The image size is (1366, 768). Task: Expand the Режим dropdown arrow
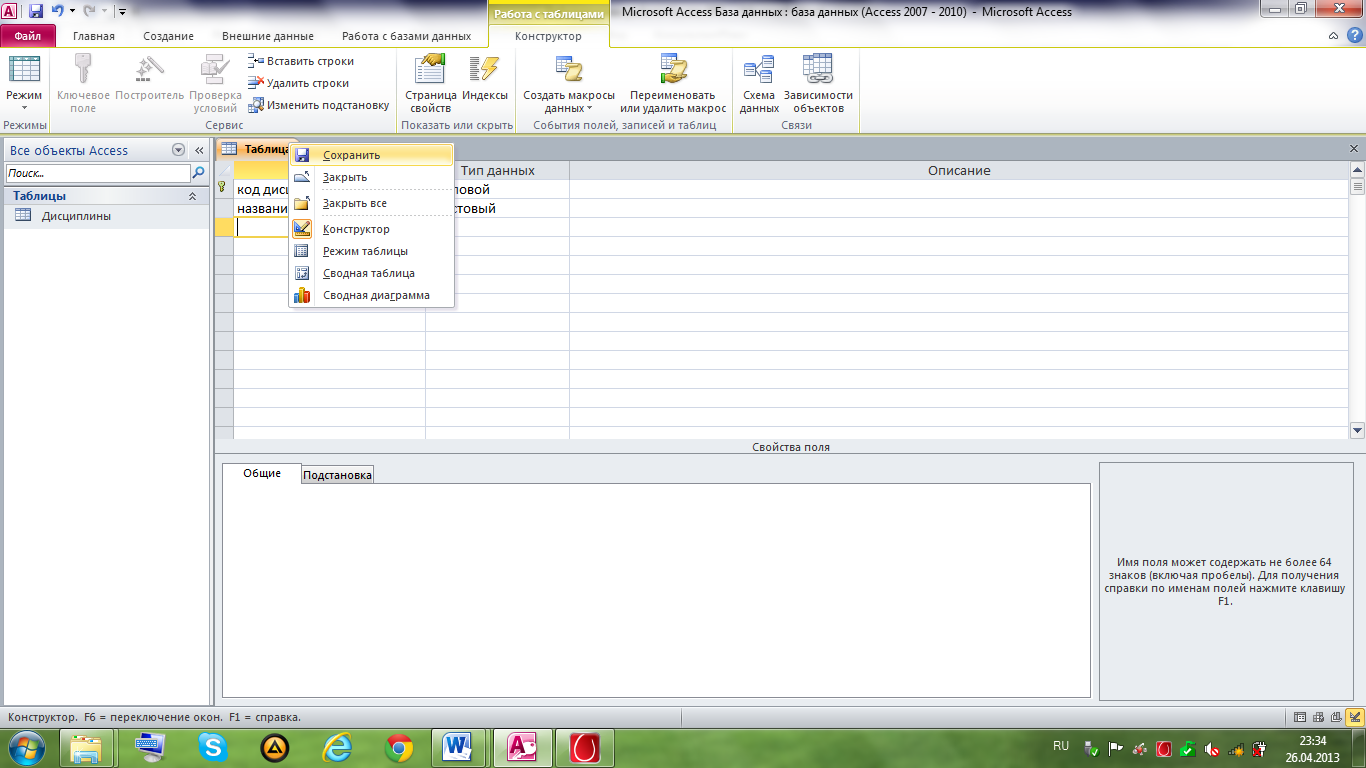pyautogui.click(x=24, y=108)
